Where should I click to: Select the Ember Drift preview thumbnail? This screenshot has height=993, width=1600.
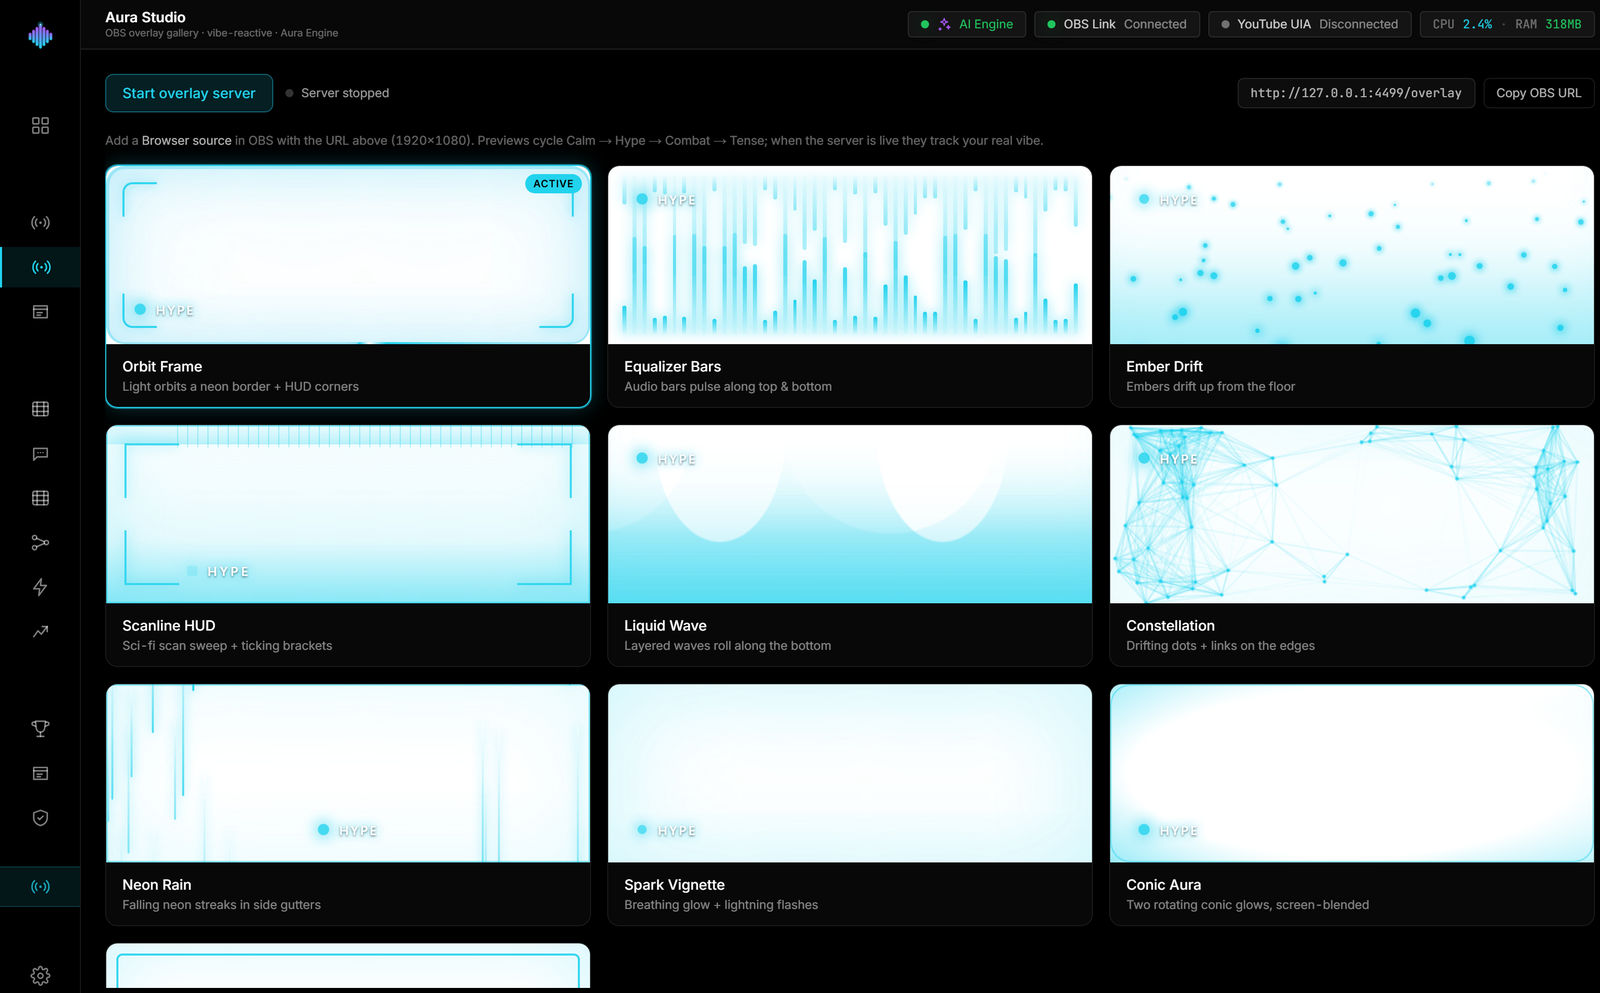[1352, 255]
